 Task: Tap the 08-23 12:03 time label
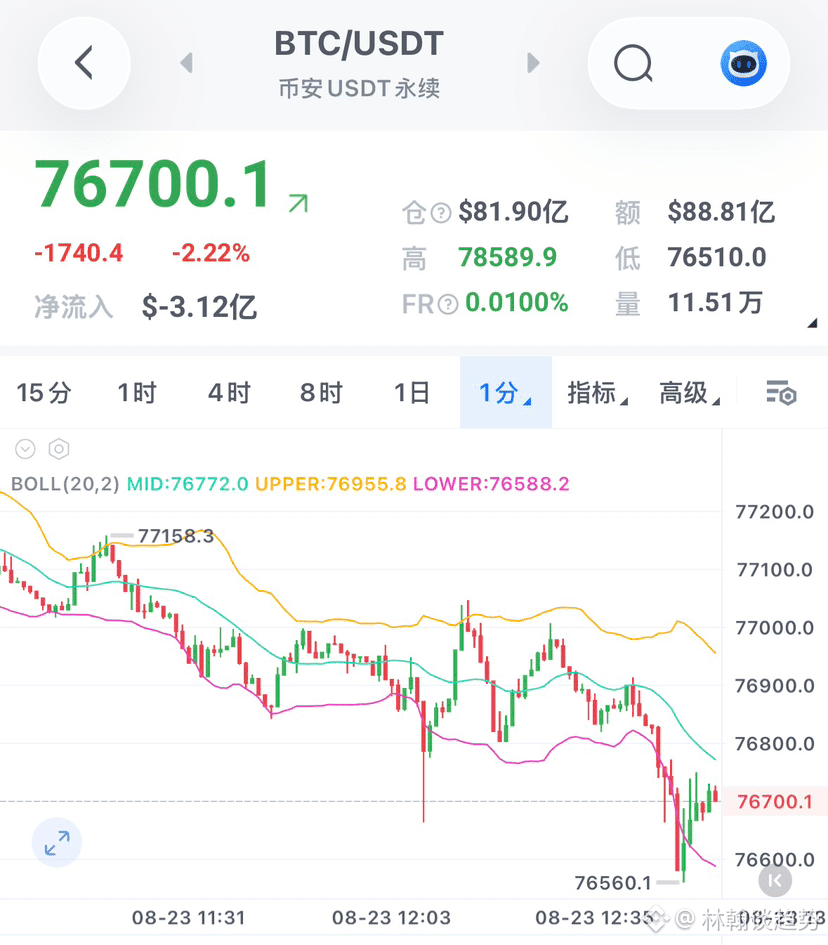(x=391, y=918)
